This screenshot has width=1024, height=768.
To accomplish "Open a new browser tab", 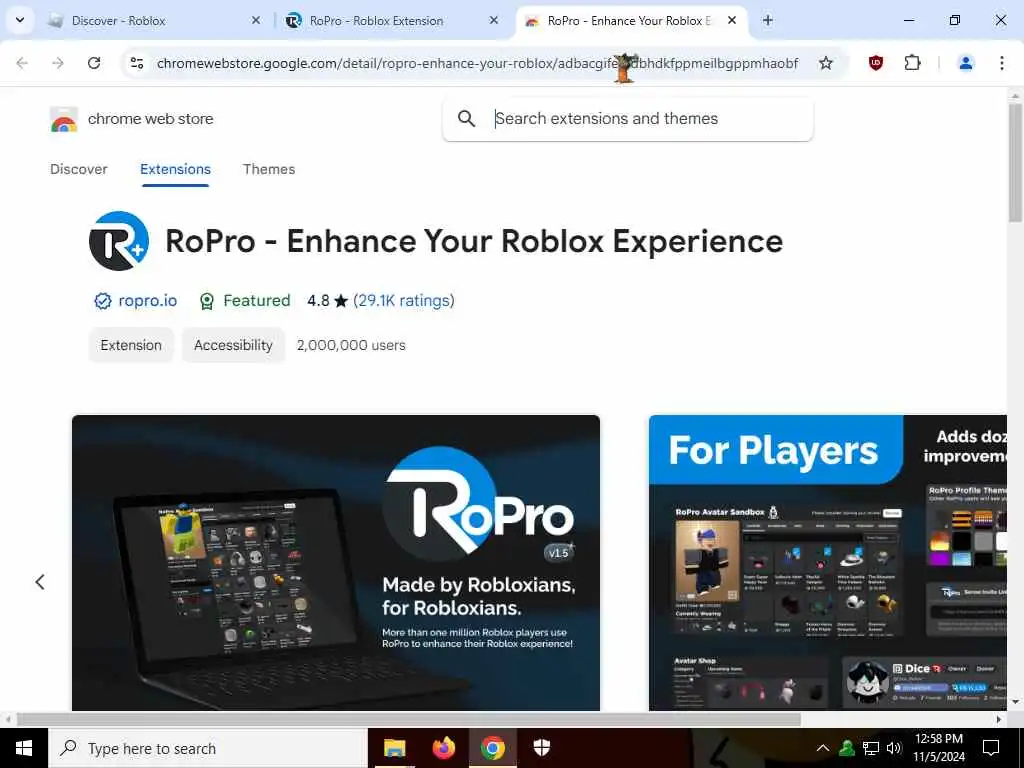I will click(768, 20).
